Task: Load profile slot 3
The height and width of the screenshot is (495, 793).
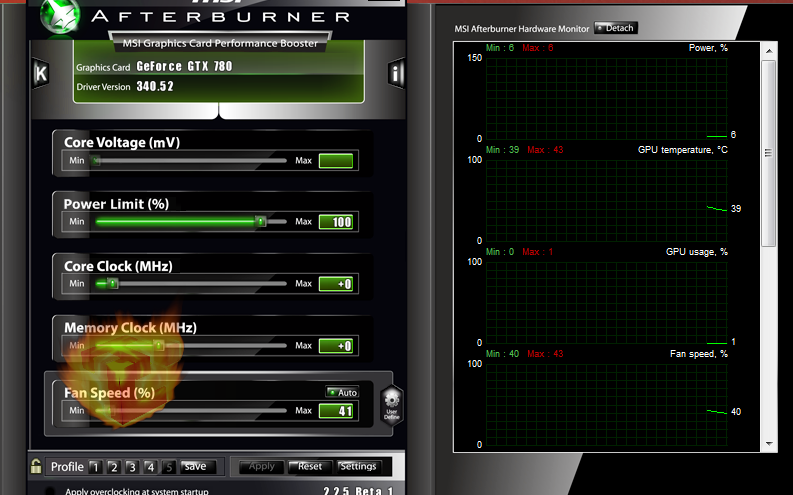Action: tap(132, 467)
